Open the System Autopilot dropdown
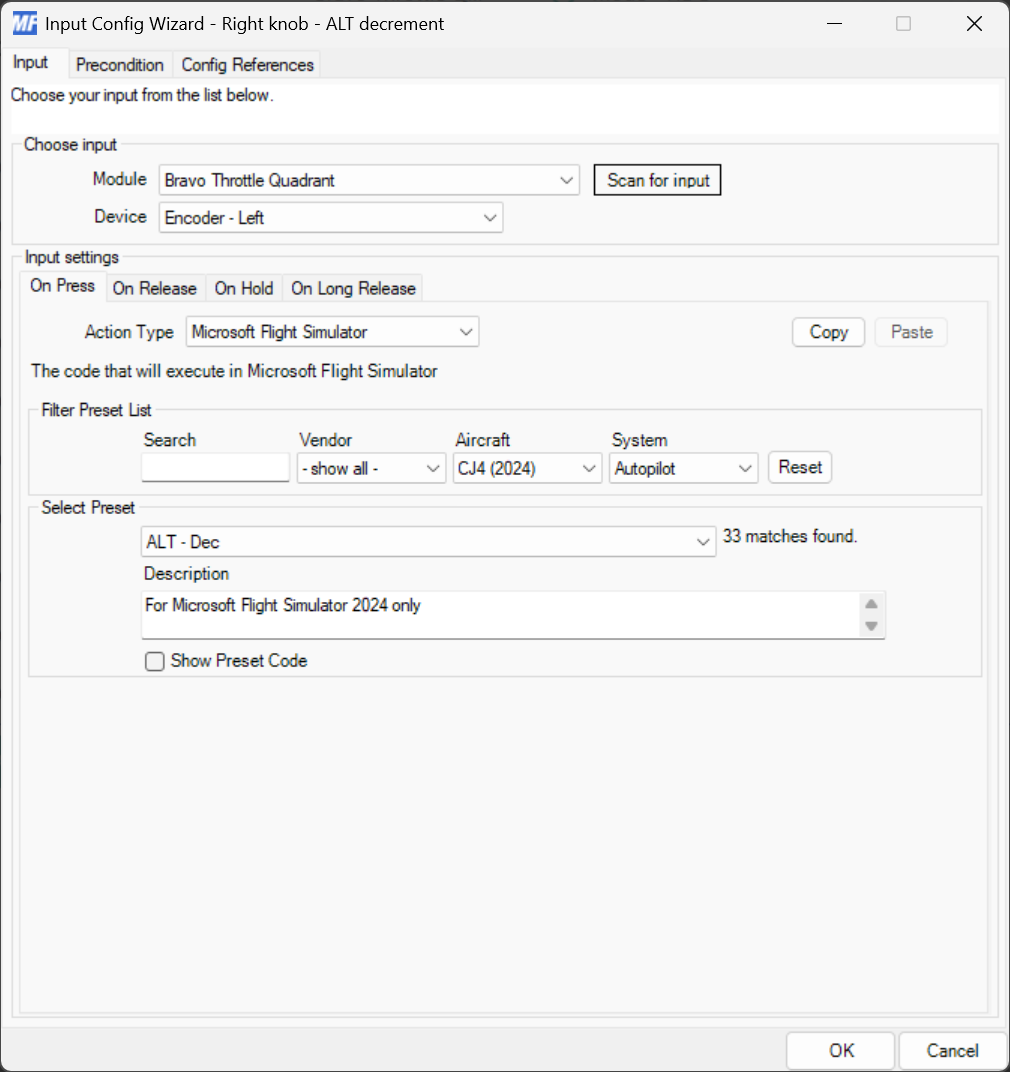This screenshot has height=1072, width=1010. click(x=683, y=468)
